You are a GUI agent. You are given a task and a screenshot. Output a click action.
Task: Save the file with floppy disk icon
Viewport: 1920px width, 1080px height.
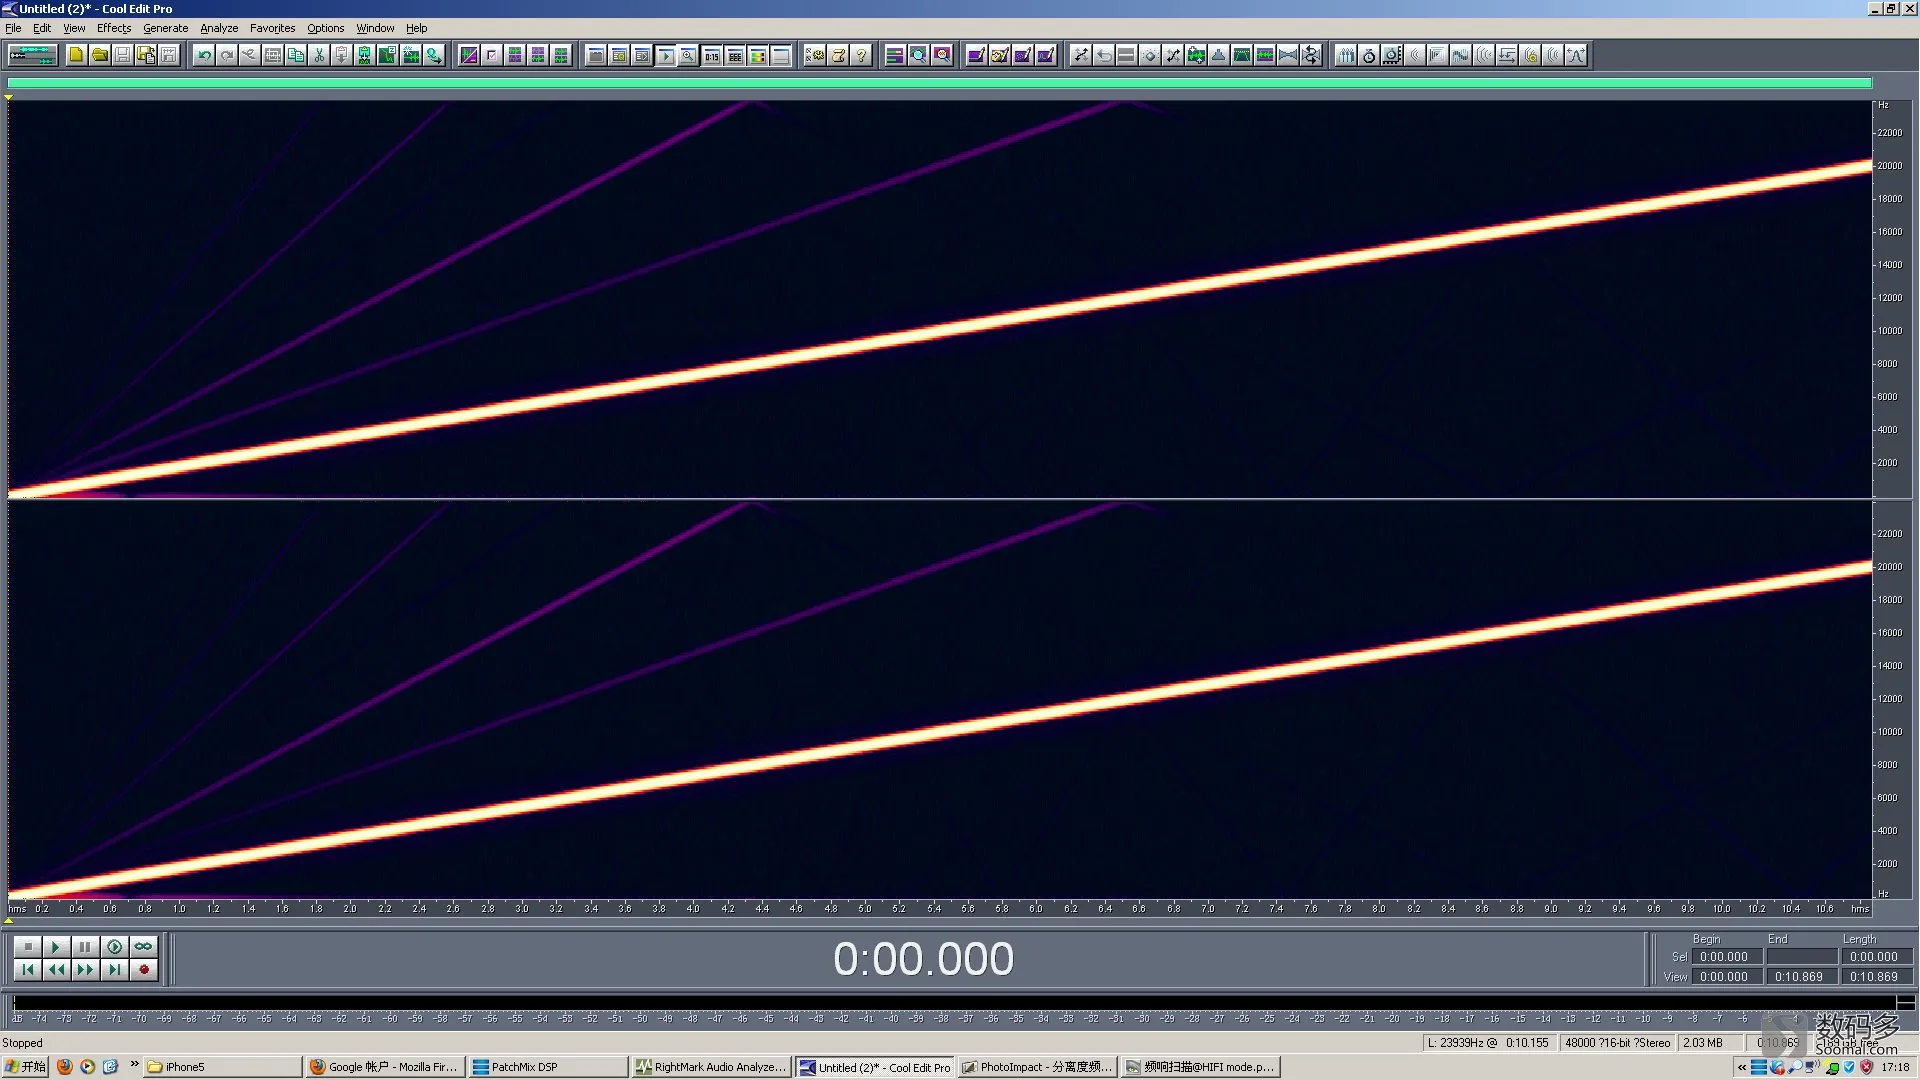122,55
